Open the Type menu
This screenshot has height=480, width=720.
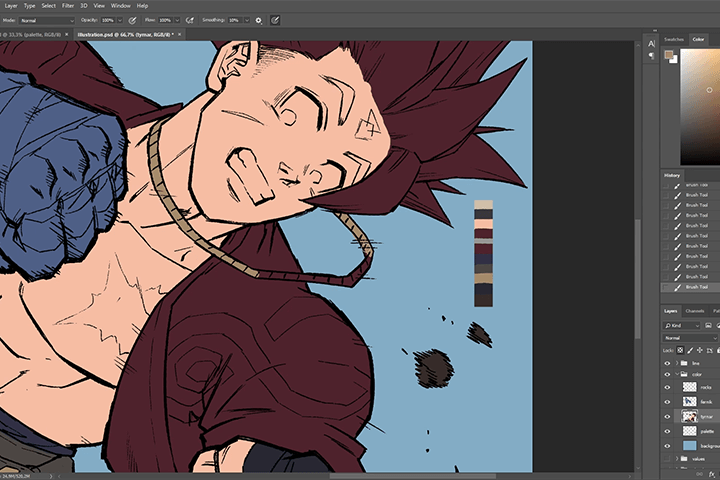(x=29, y=6)
